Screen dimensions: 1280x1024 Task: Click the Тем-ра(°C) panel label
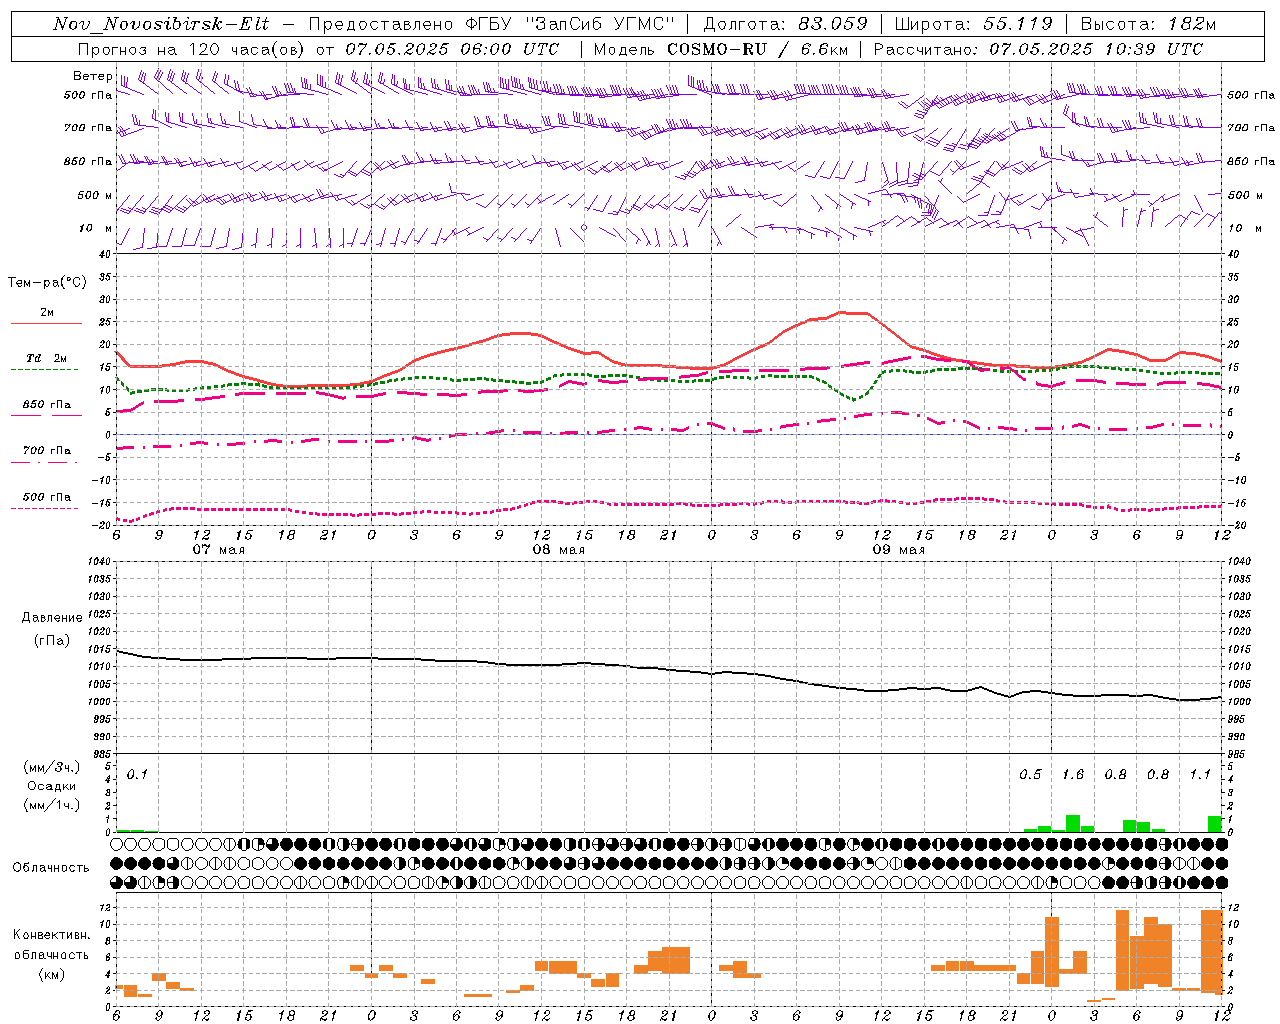[47, 283]
